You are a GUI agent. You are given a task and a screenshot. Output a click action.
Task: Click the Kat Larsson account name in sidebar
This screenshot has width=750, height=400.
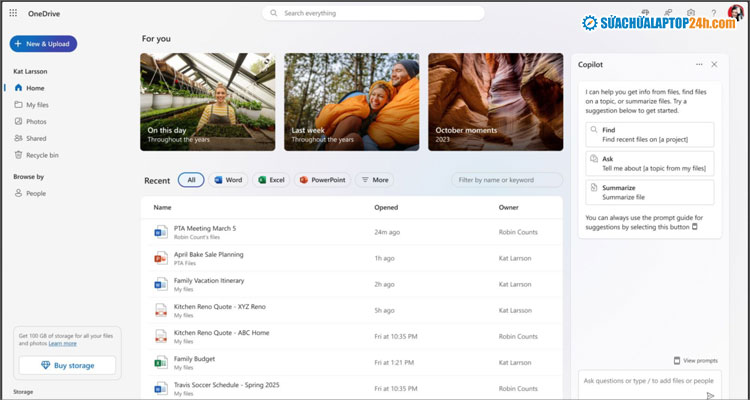coord(30,71)
